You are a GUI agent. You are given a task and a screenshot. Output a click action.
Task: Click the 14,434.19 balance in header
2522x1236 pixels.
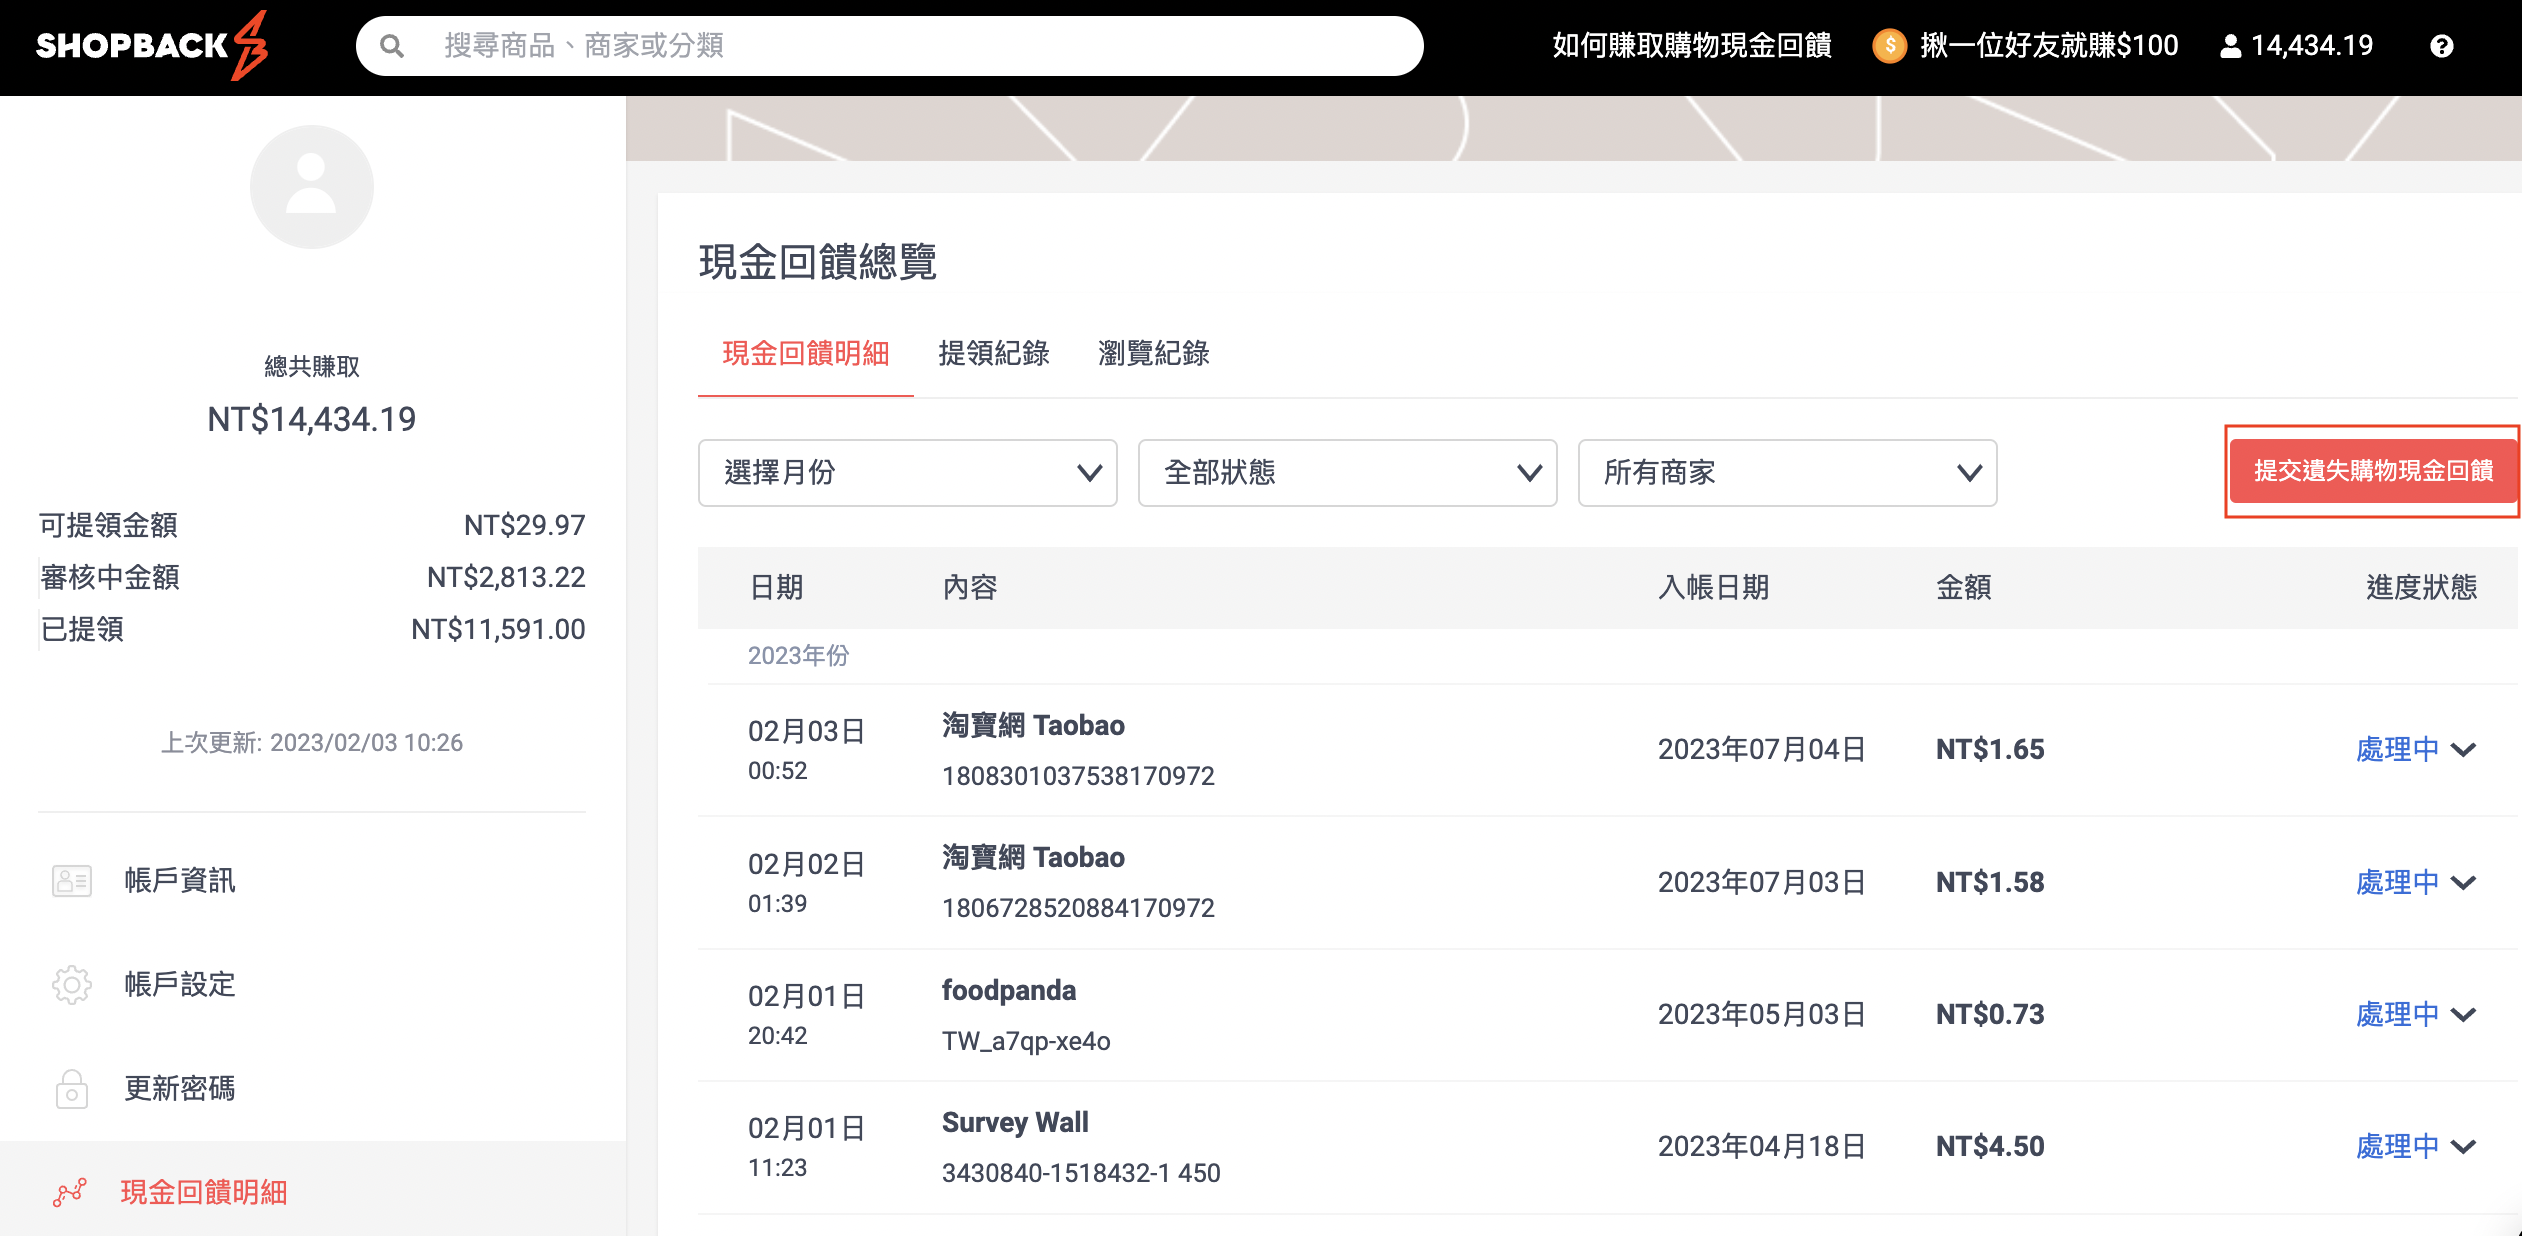(x=2312, y=46)
